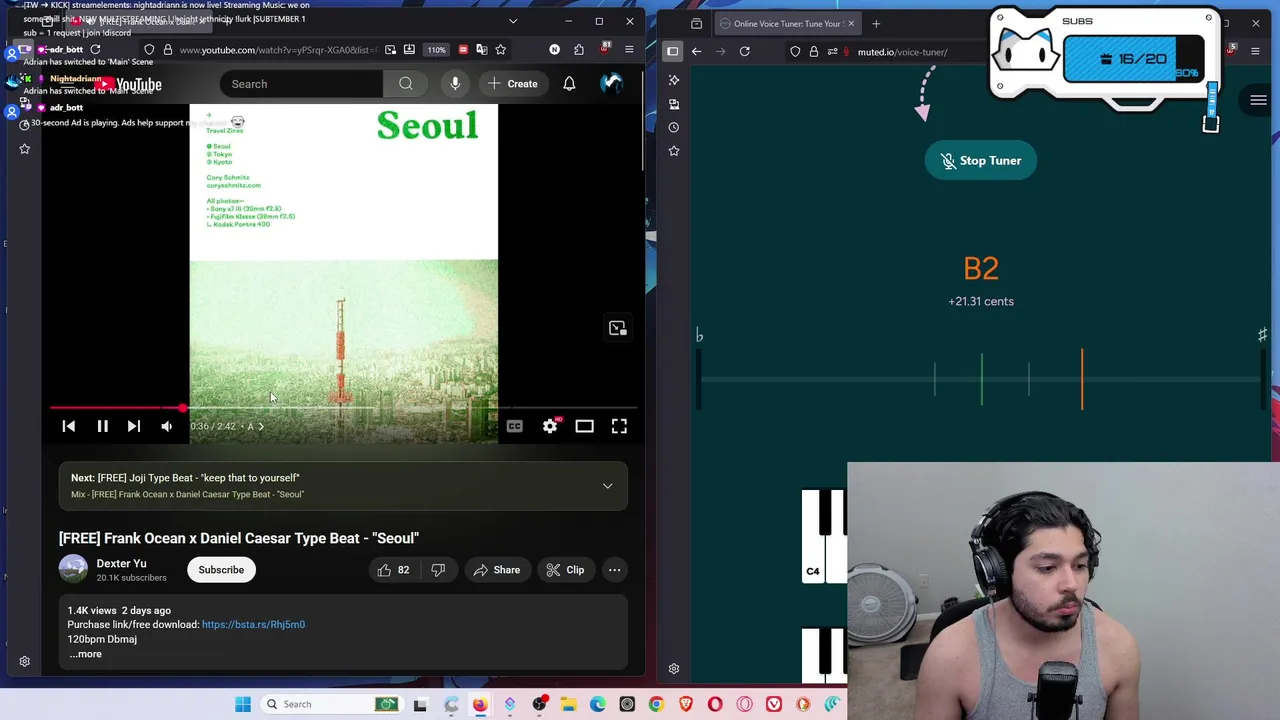Image resolution: width=1280 pixels, height=720 pixels.
Task: Bookmark YouTube page with star icon
Action: pos(500,49)
